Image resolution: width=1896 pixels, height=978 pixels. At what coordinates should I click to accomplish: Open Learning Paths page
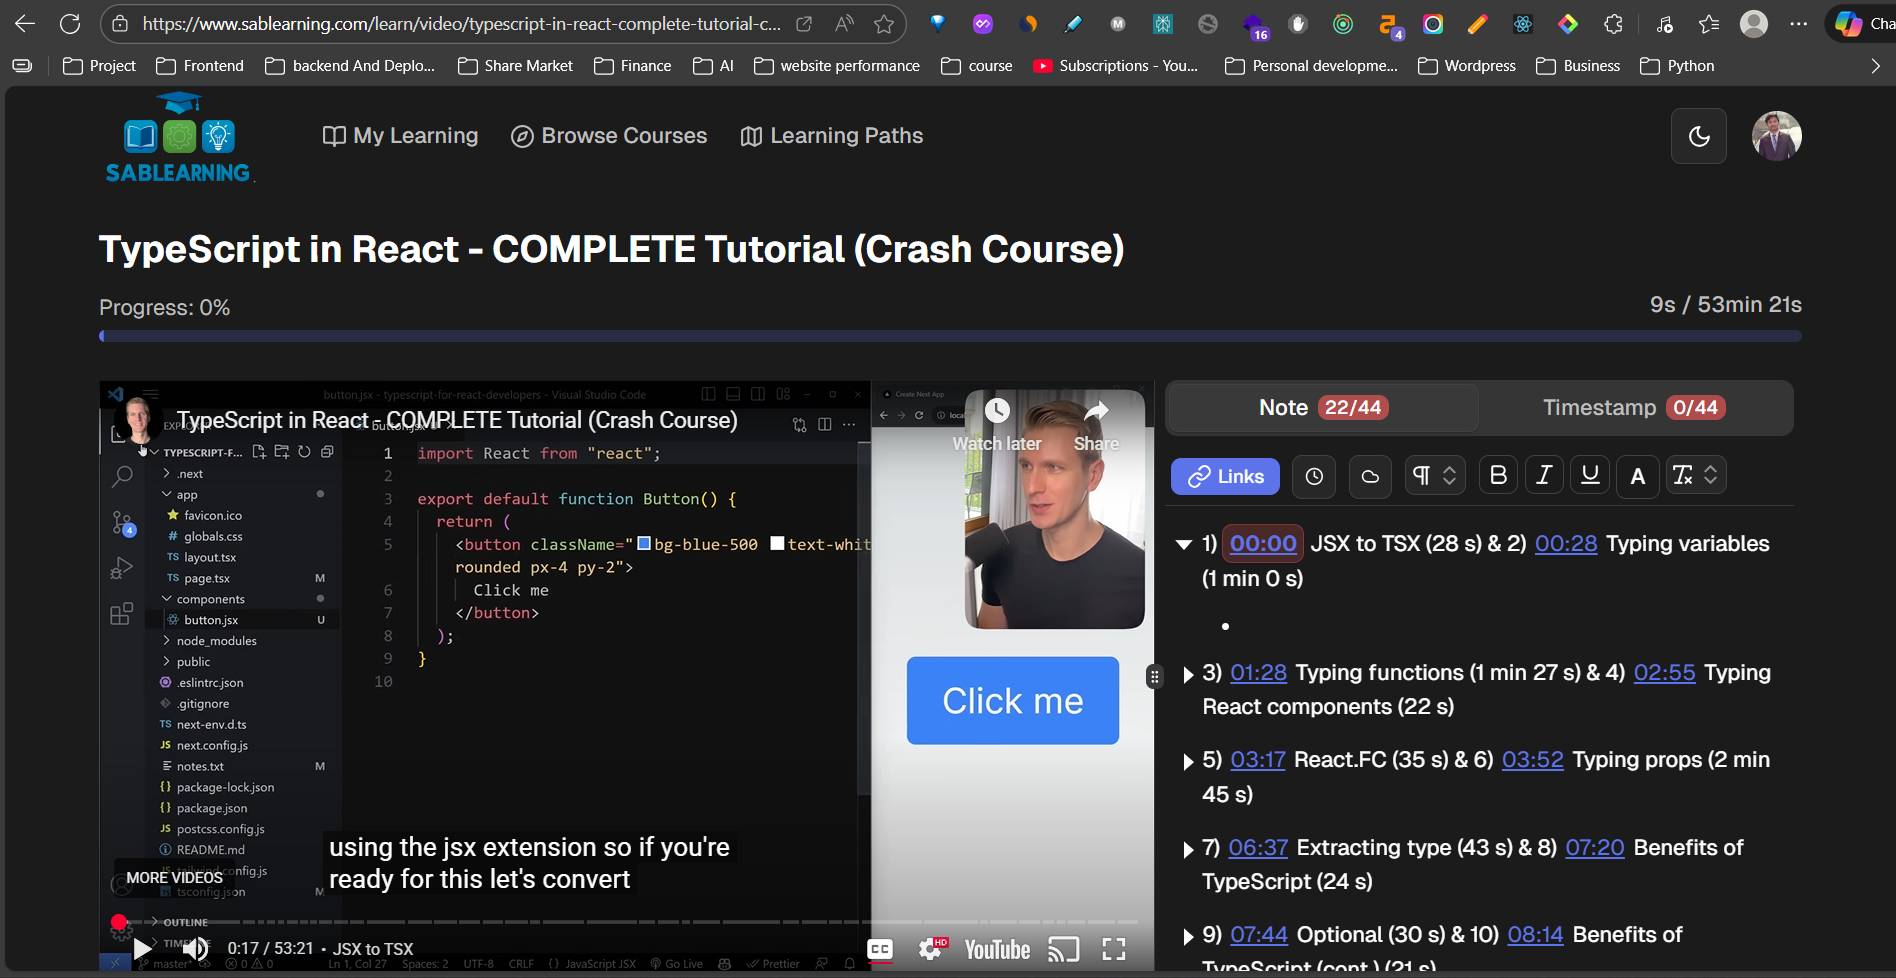tap(832, 136)
